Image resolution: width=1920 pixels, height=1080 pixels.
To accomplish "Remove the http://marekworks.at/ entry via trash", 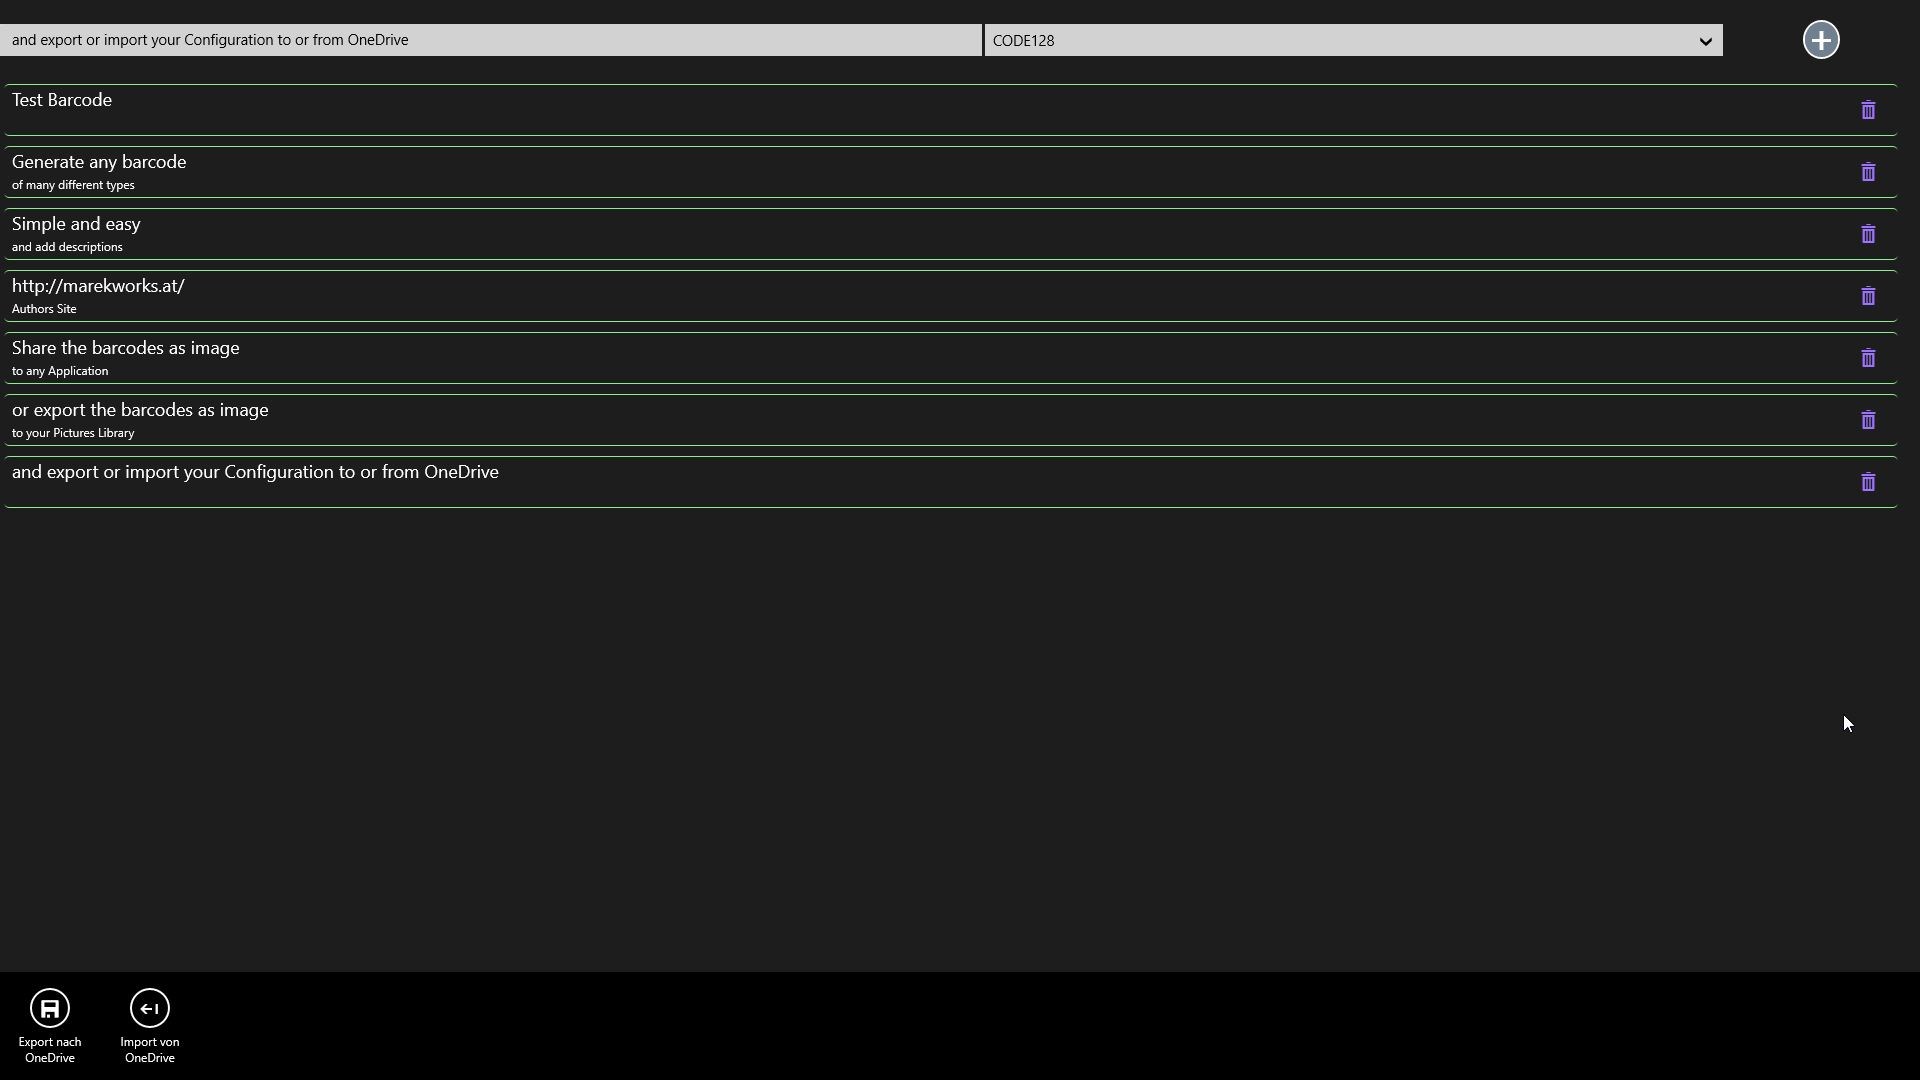I will (x=1867, y=296).
